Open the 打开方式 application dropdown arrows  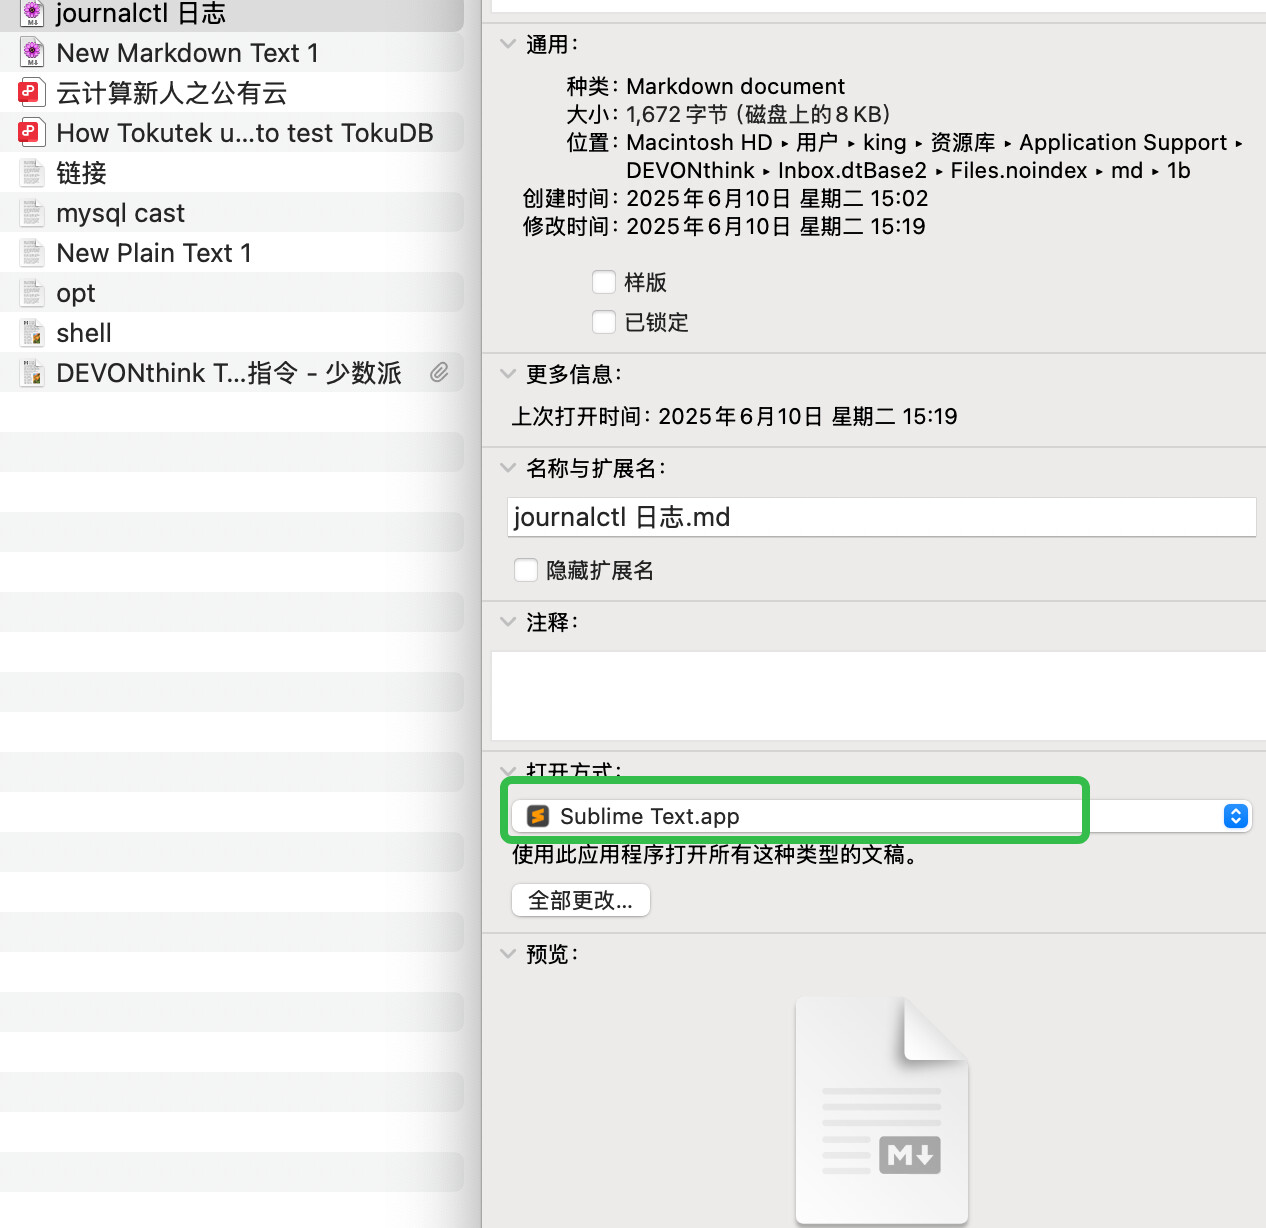(1236, 816)
